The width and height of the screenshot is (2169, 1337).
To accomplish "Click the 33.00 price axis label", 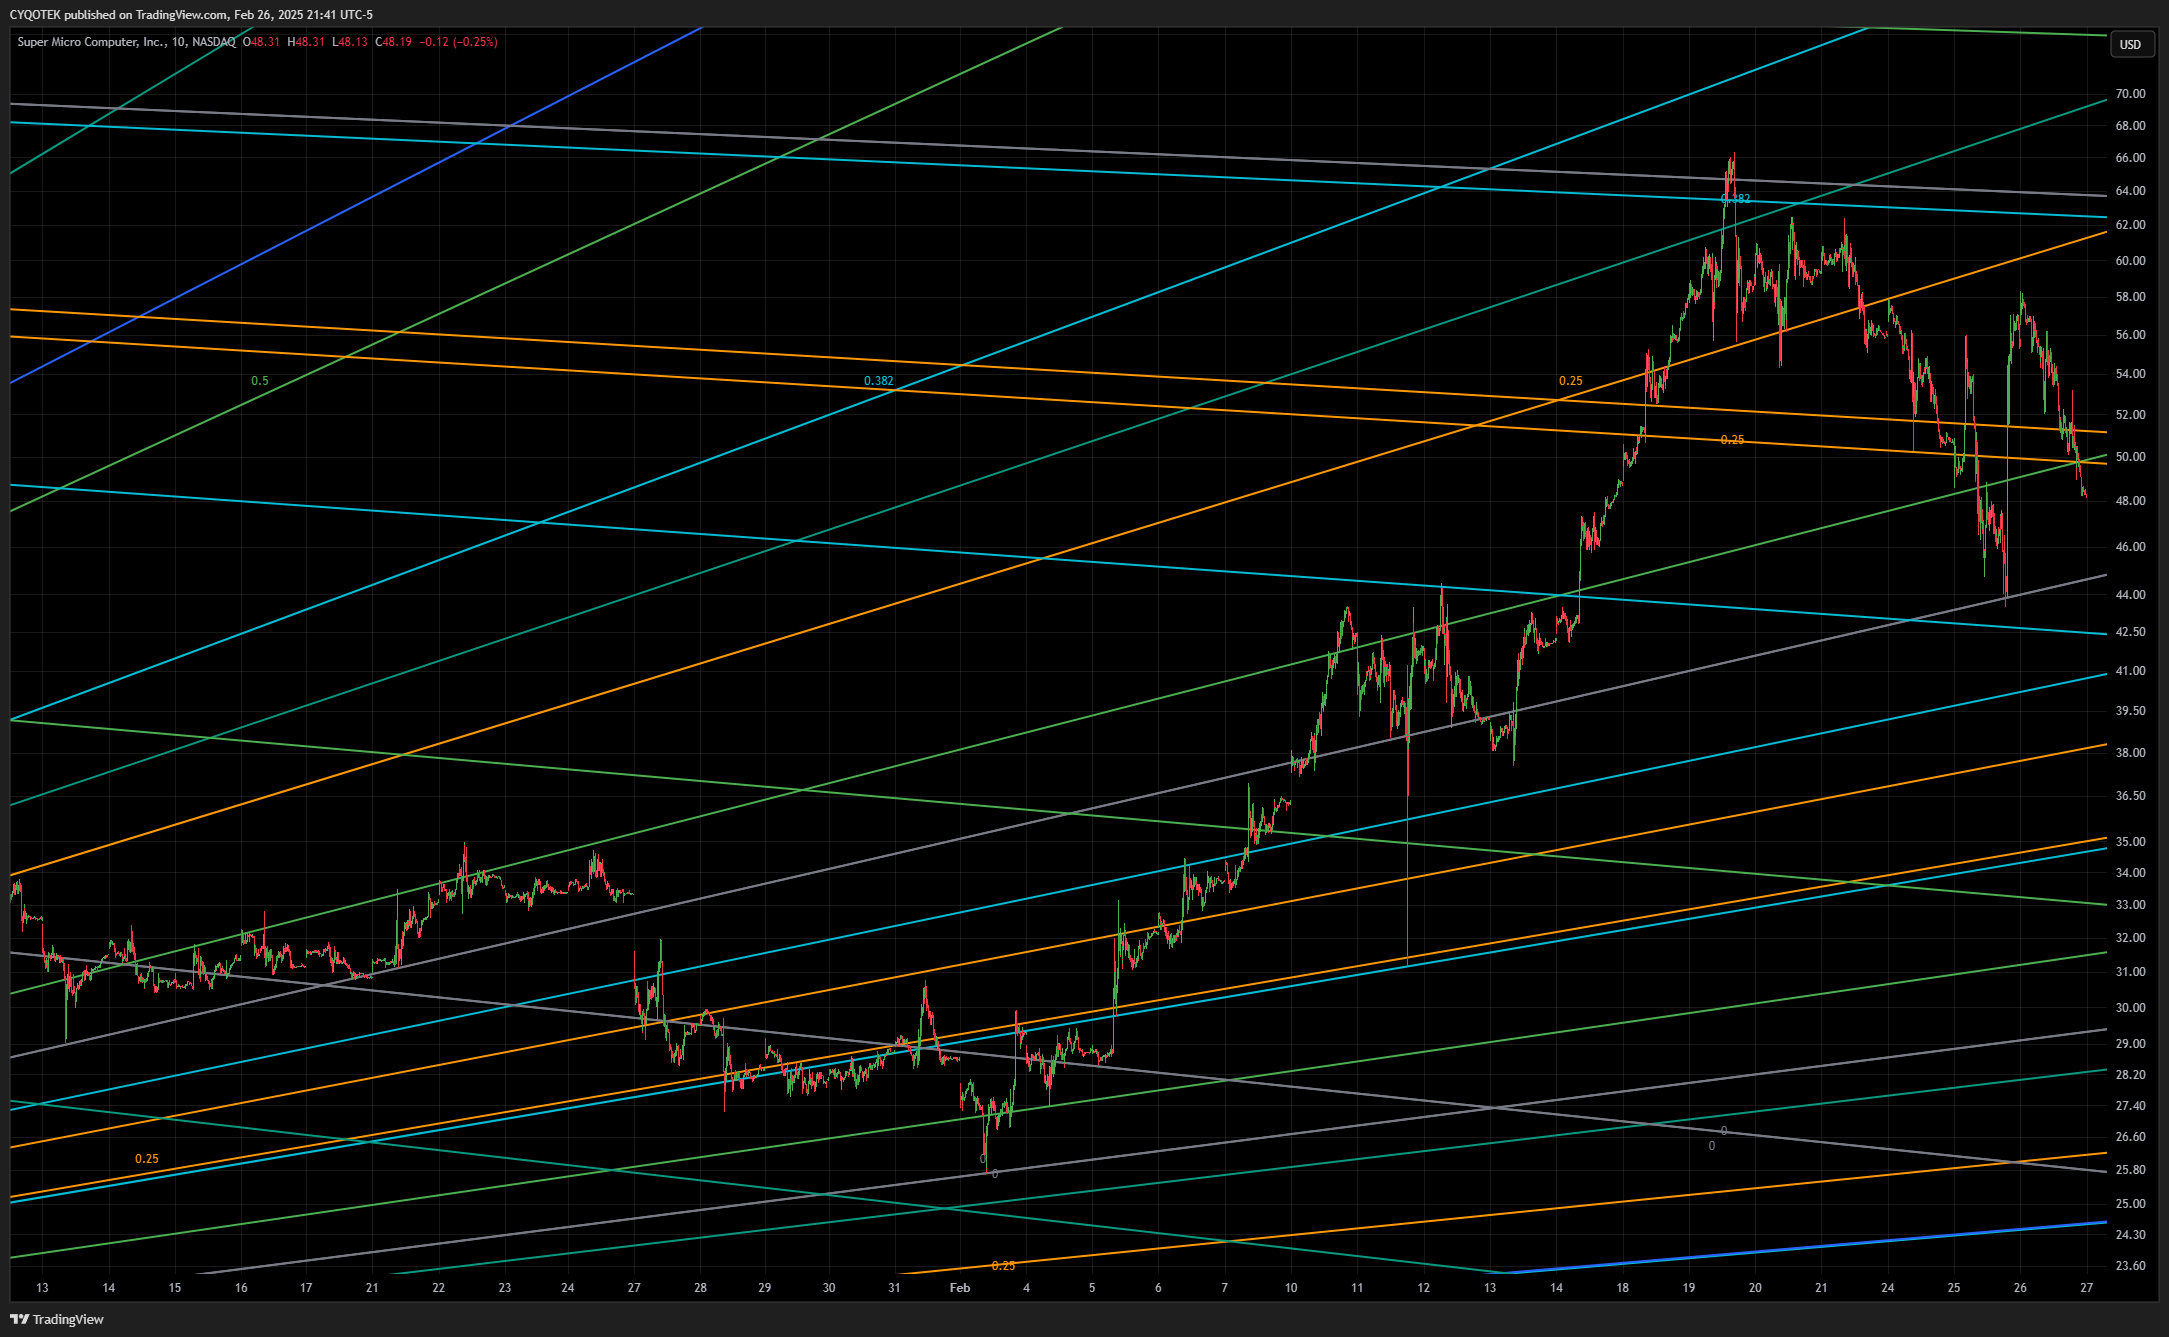I will click(x=2130, y=905).
